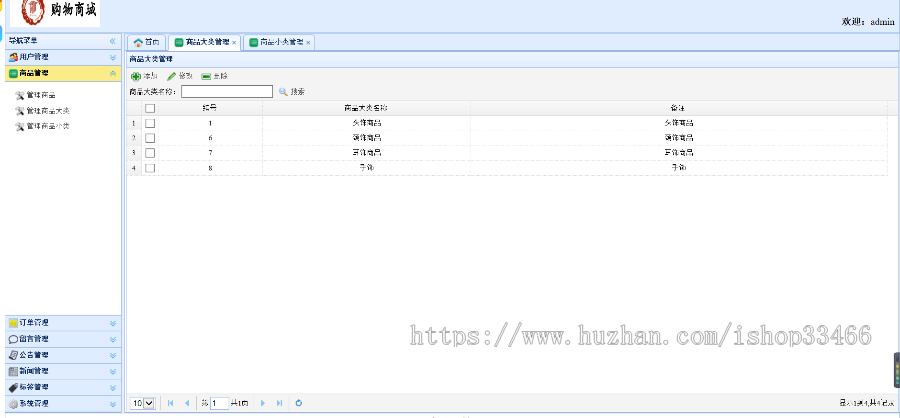This screenshot has width=900, height=418.
Task: Collapse the navigation menu with double-left arrows
Action: [x=112, y=41]
